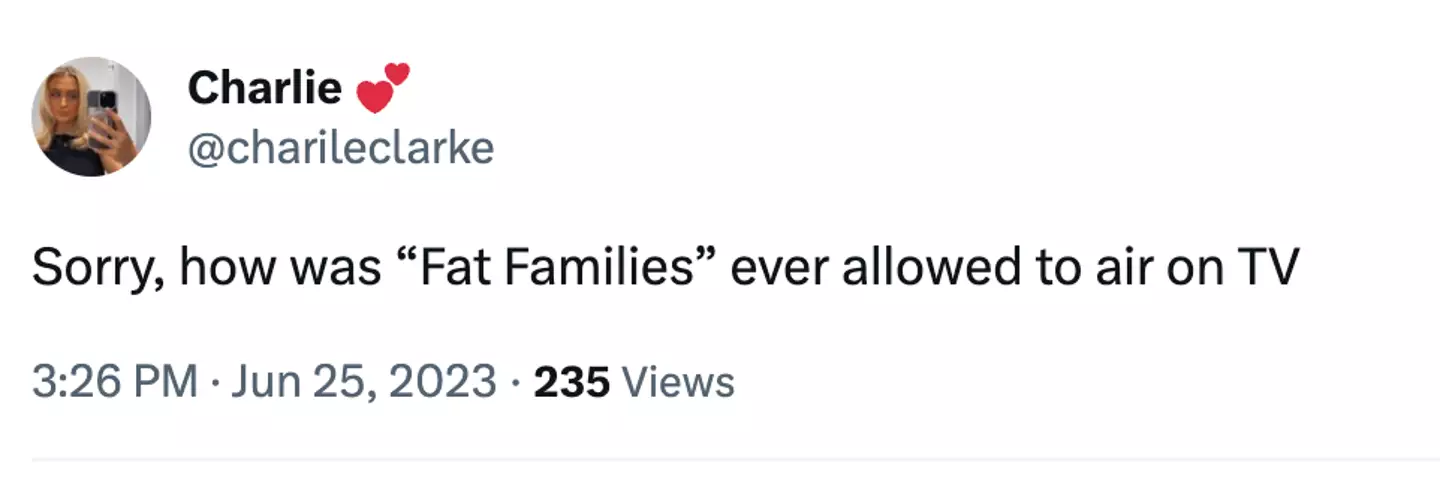Open Charlie's profile picture
Image resolution: width=1440 pixels, height=491 pixels.
click(x=91, y=116)
